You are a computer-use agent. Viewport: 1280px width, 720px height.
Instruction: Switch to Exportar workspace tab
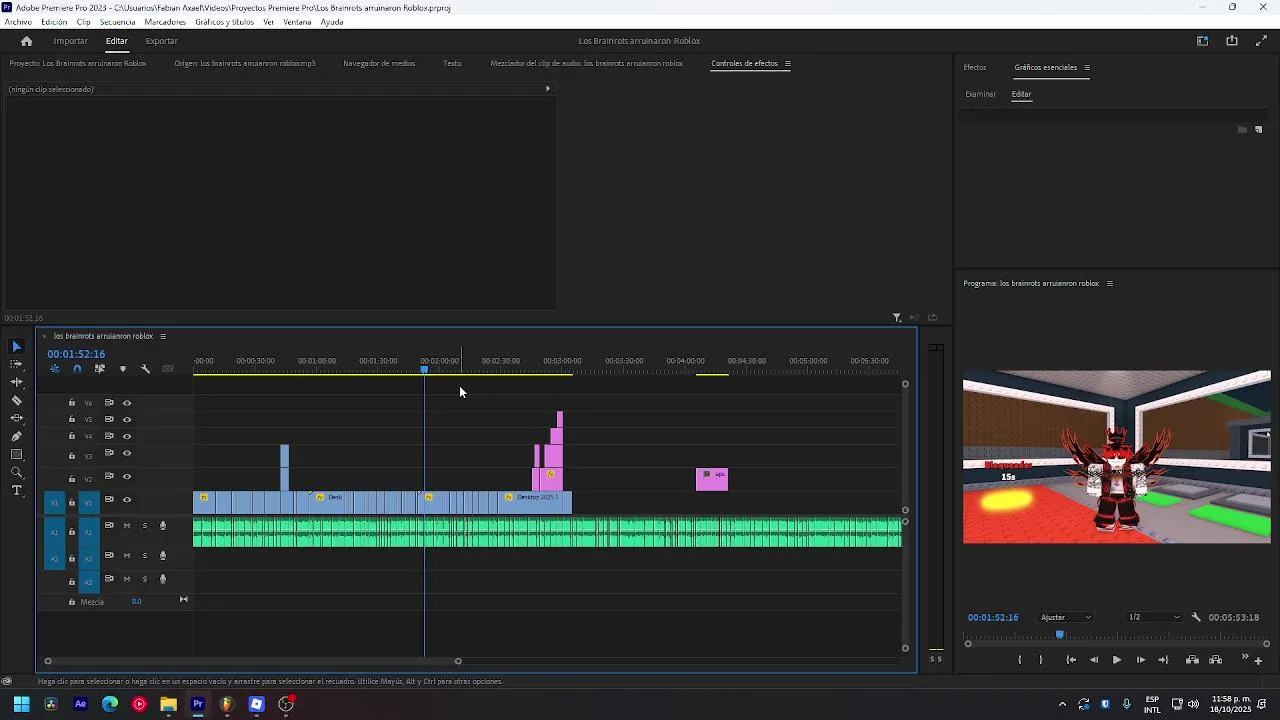161,41
